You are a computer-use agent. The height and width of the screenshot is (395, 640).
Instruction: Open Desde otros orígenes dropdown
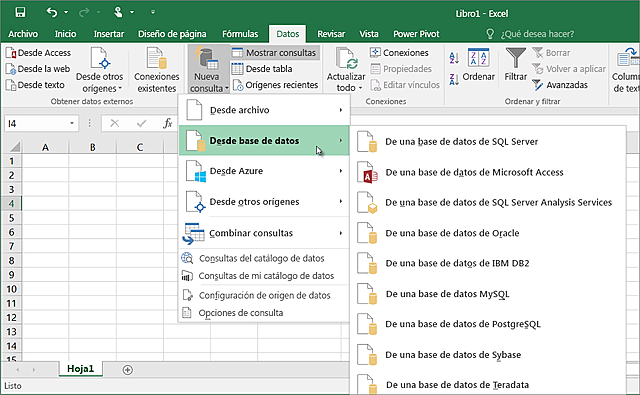point(99,70)
